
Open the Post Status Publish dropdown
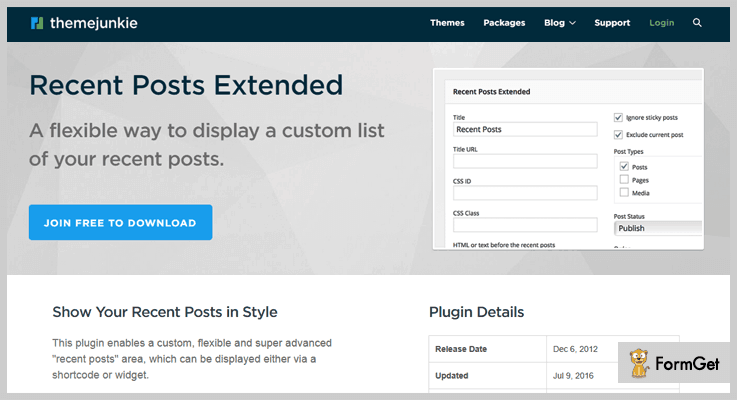point(658,228)
